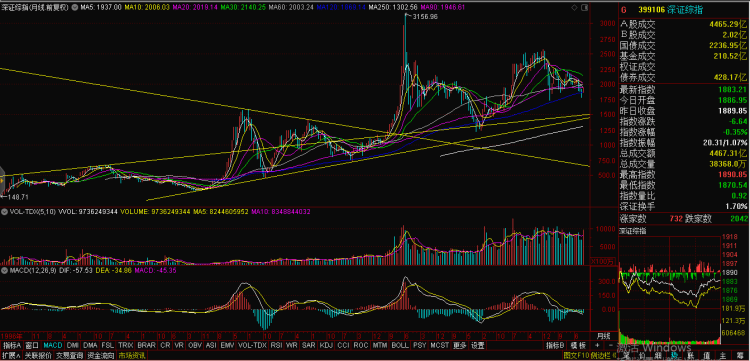Click the 更多 indicators button
750x361 pixels.
tap(460, 345)
